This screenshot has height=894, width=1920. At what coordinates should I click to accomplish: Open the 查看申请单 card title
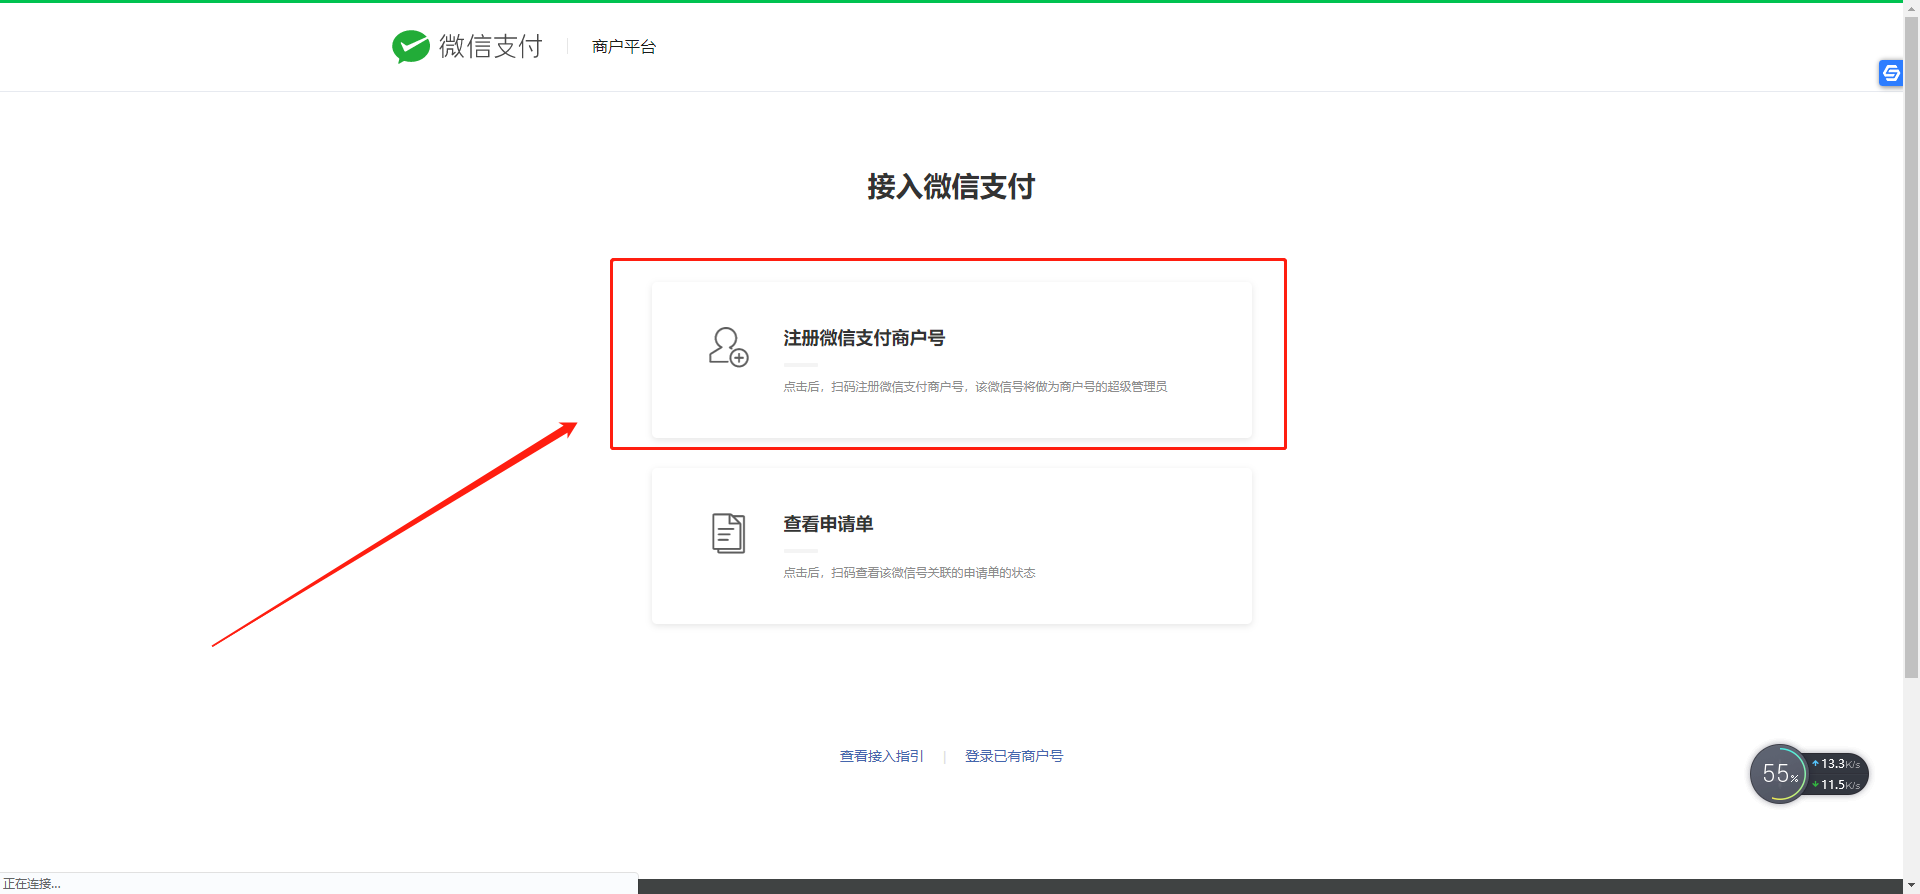828,524
